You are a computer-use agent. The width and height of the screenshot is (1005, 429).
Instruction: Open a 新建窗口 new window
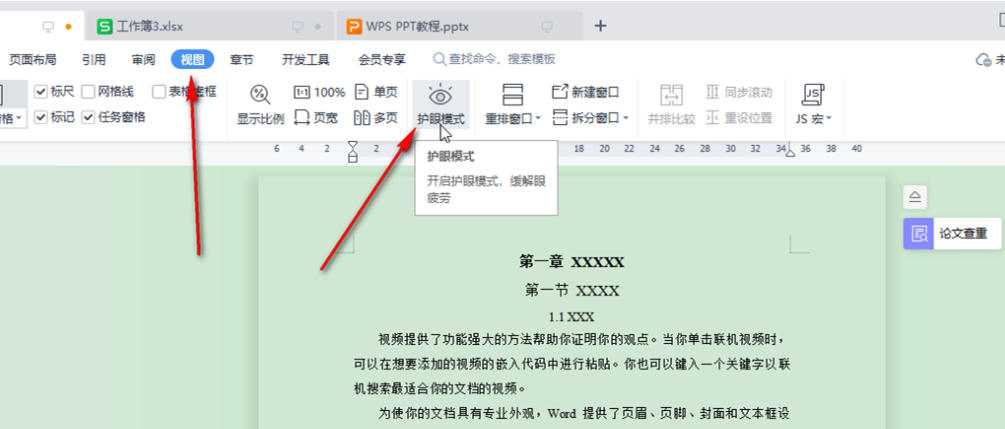click(x=586, y=92)
